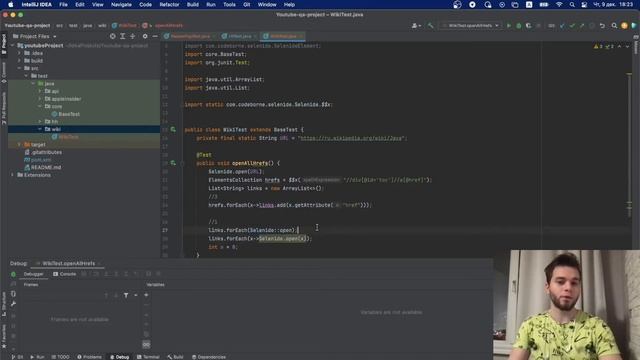Expand the api package
Viewport: 640px width, 360px height.
click(40, 91)
